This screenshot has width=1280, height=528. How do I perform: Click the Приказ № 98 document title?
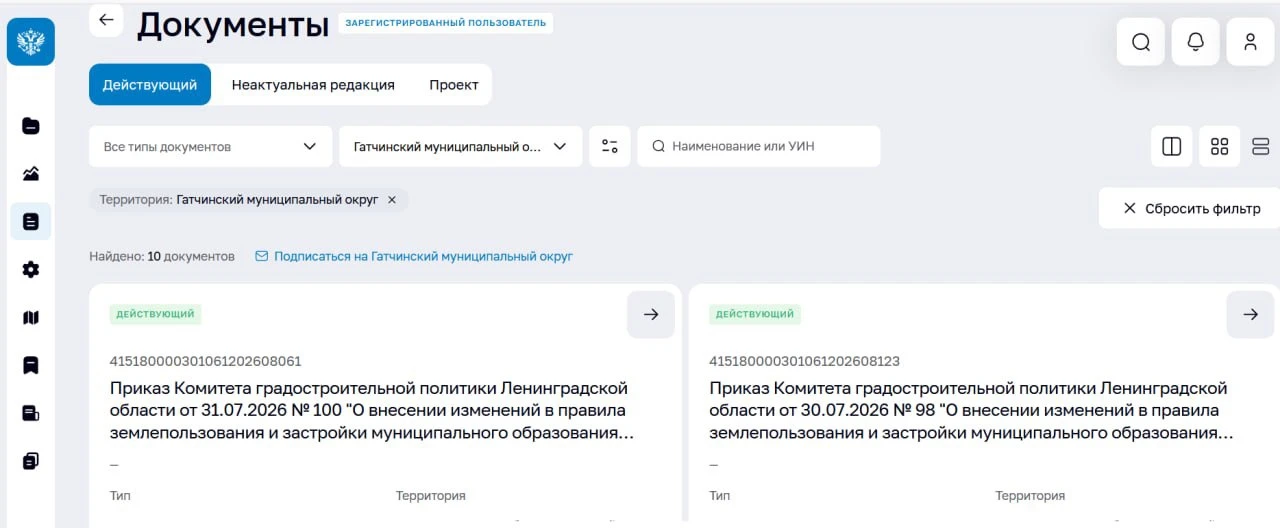[971, 410]
